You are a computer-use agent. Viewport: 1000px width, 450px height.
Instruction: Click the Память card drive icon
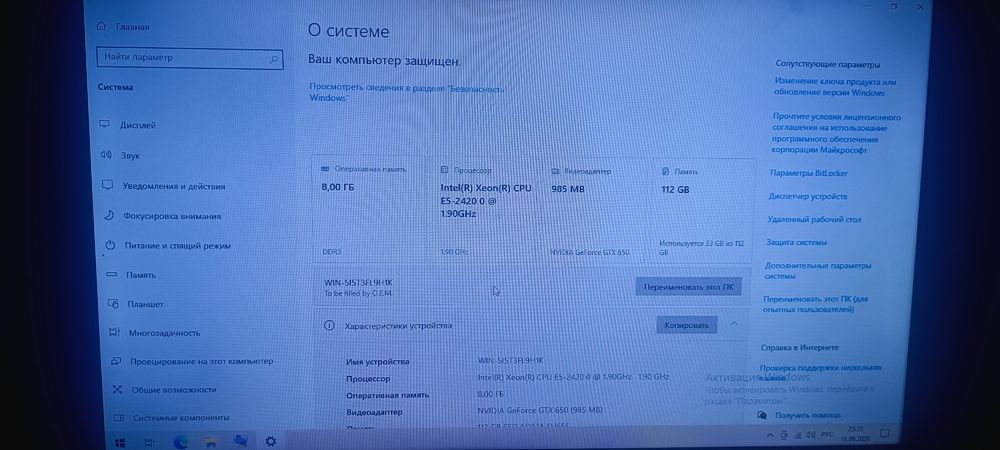(666, 171)
